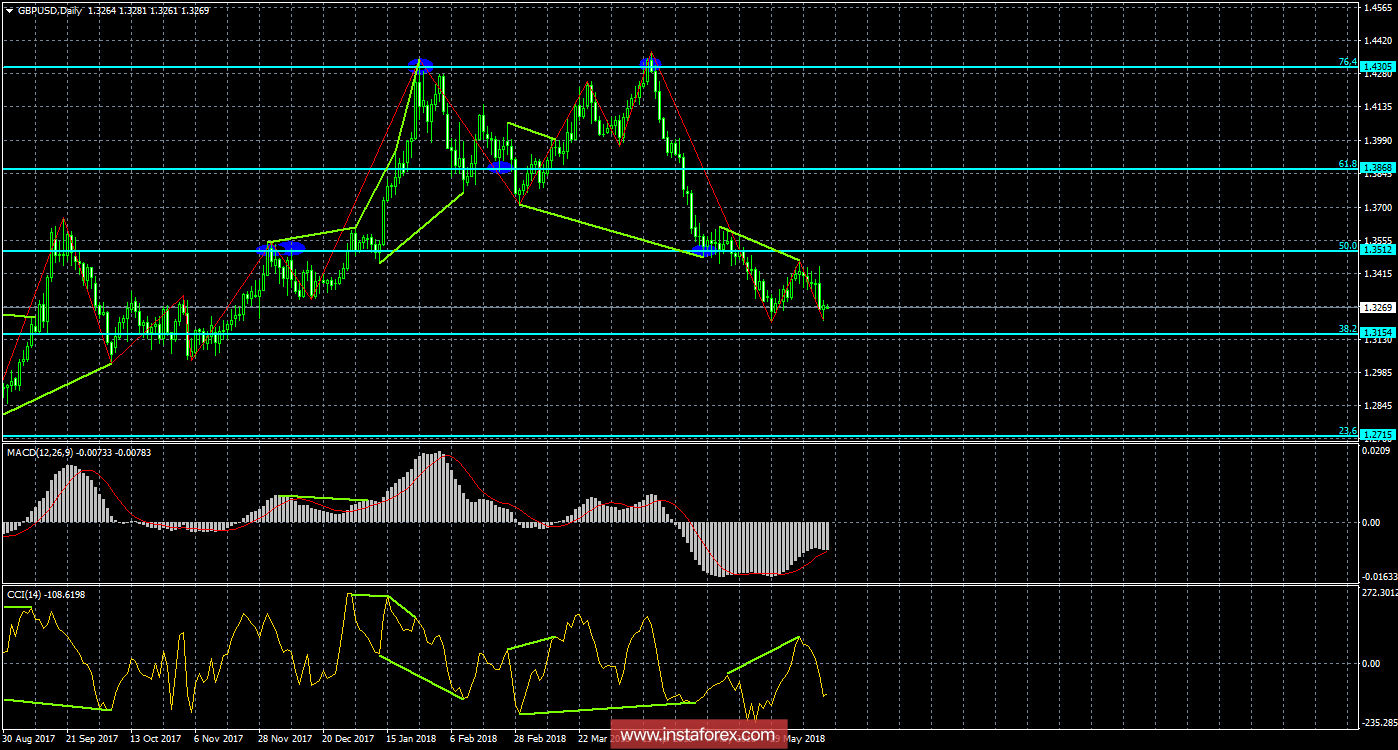Click the 28 Nov 2017 date label

pos(284,739)
